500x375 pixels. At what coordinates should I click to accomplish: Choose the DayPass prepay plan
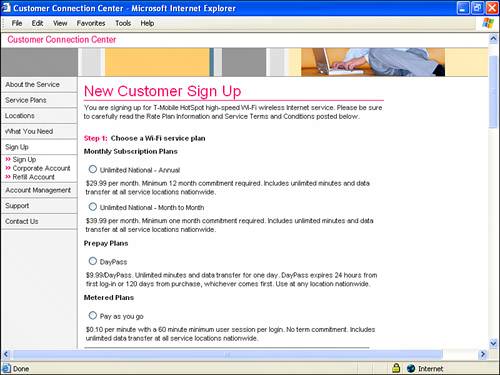(93, 261)
